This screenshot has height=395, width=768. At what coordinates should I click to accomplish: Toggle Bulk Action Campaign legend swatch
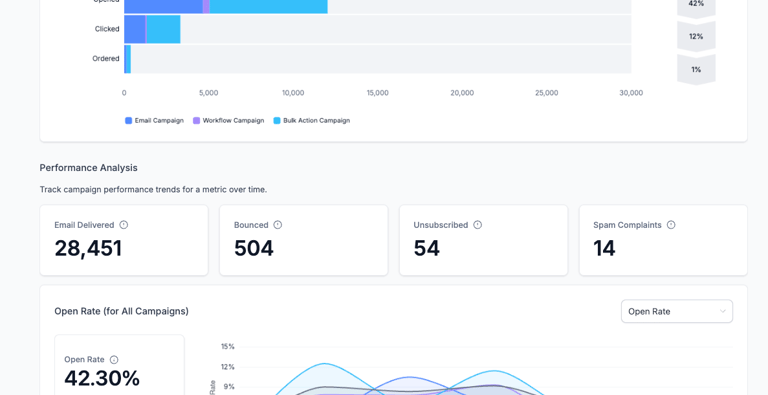277,121
